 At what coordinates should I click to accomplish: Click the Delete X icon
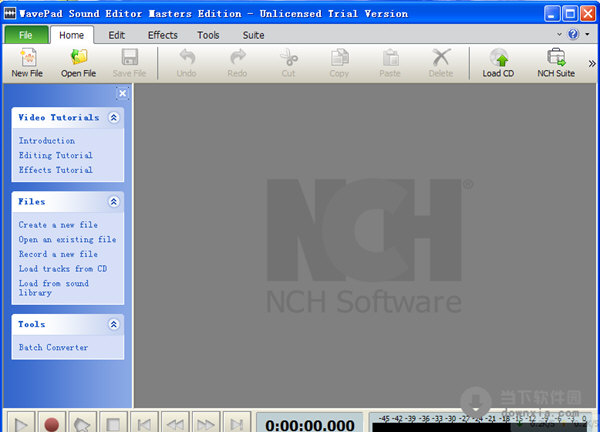441,57
